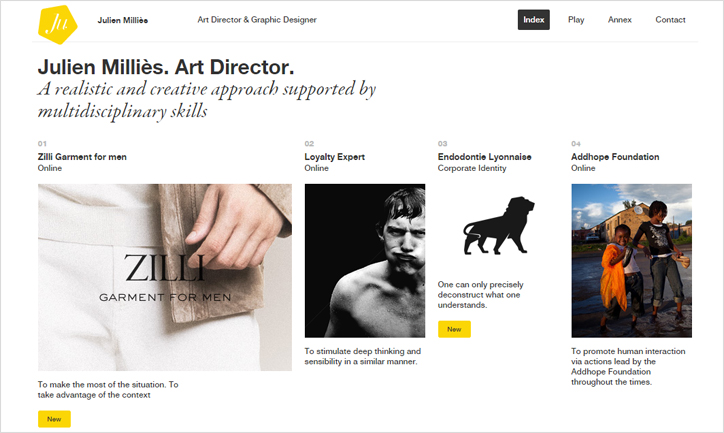The image size is (724, 433).
Task: Open the Zilli Garment for men project title
Action: pos(82,157)
